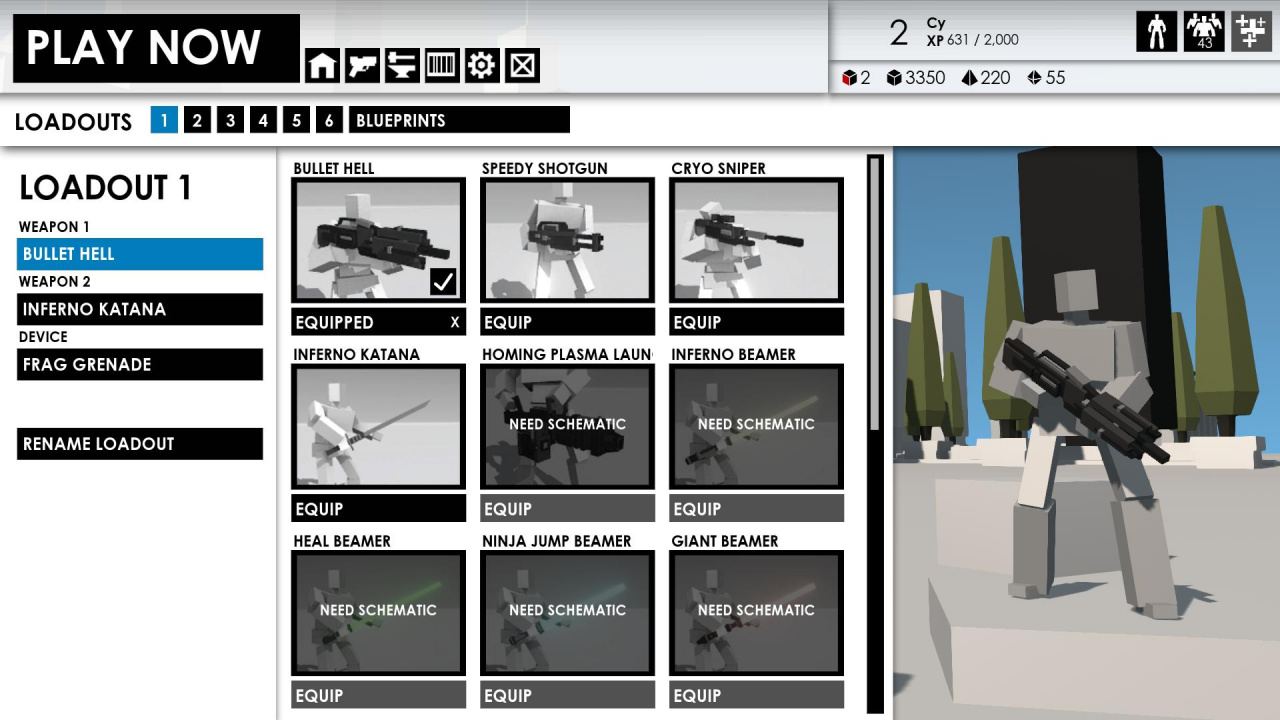Switch to loadout tab 3
The width and height of the screenshot is (1280, 720).
point(230,120)
